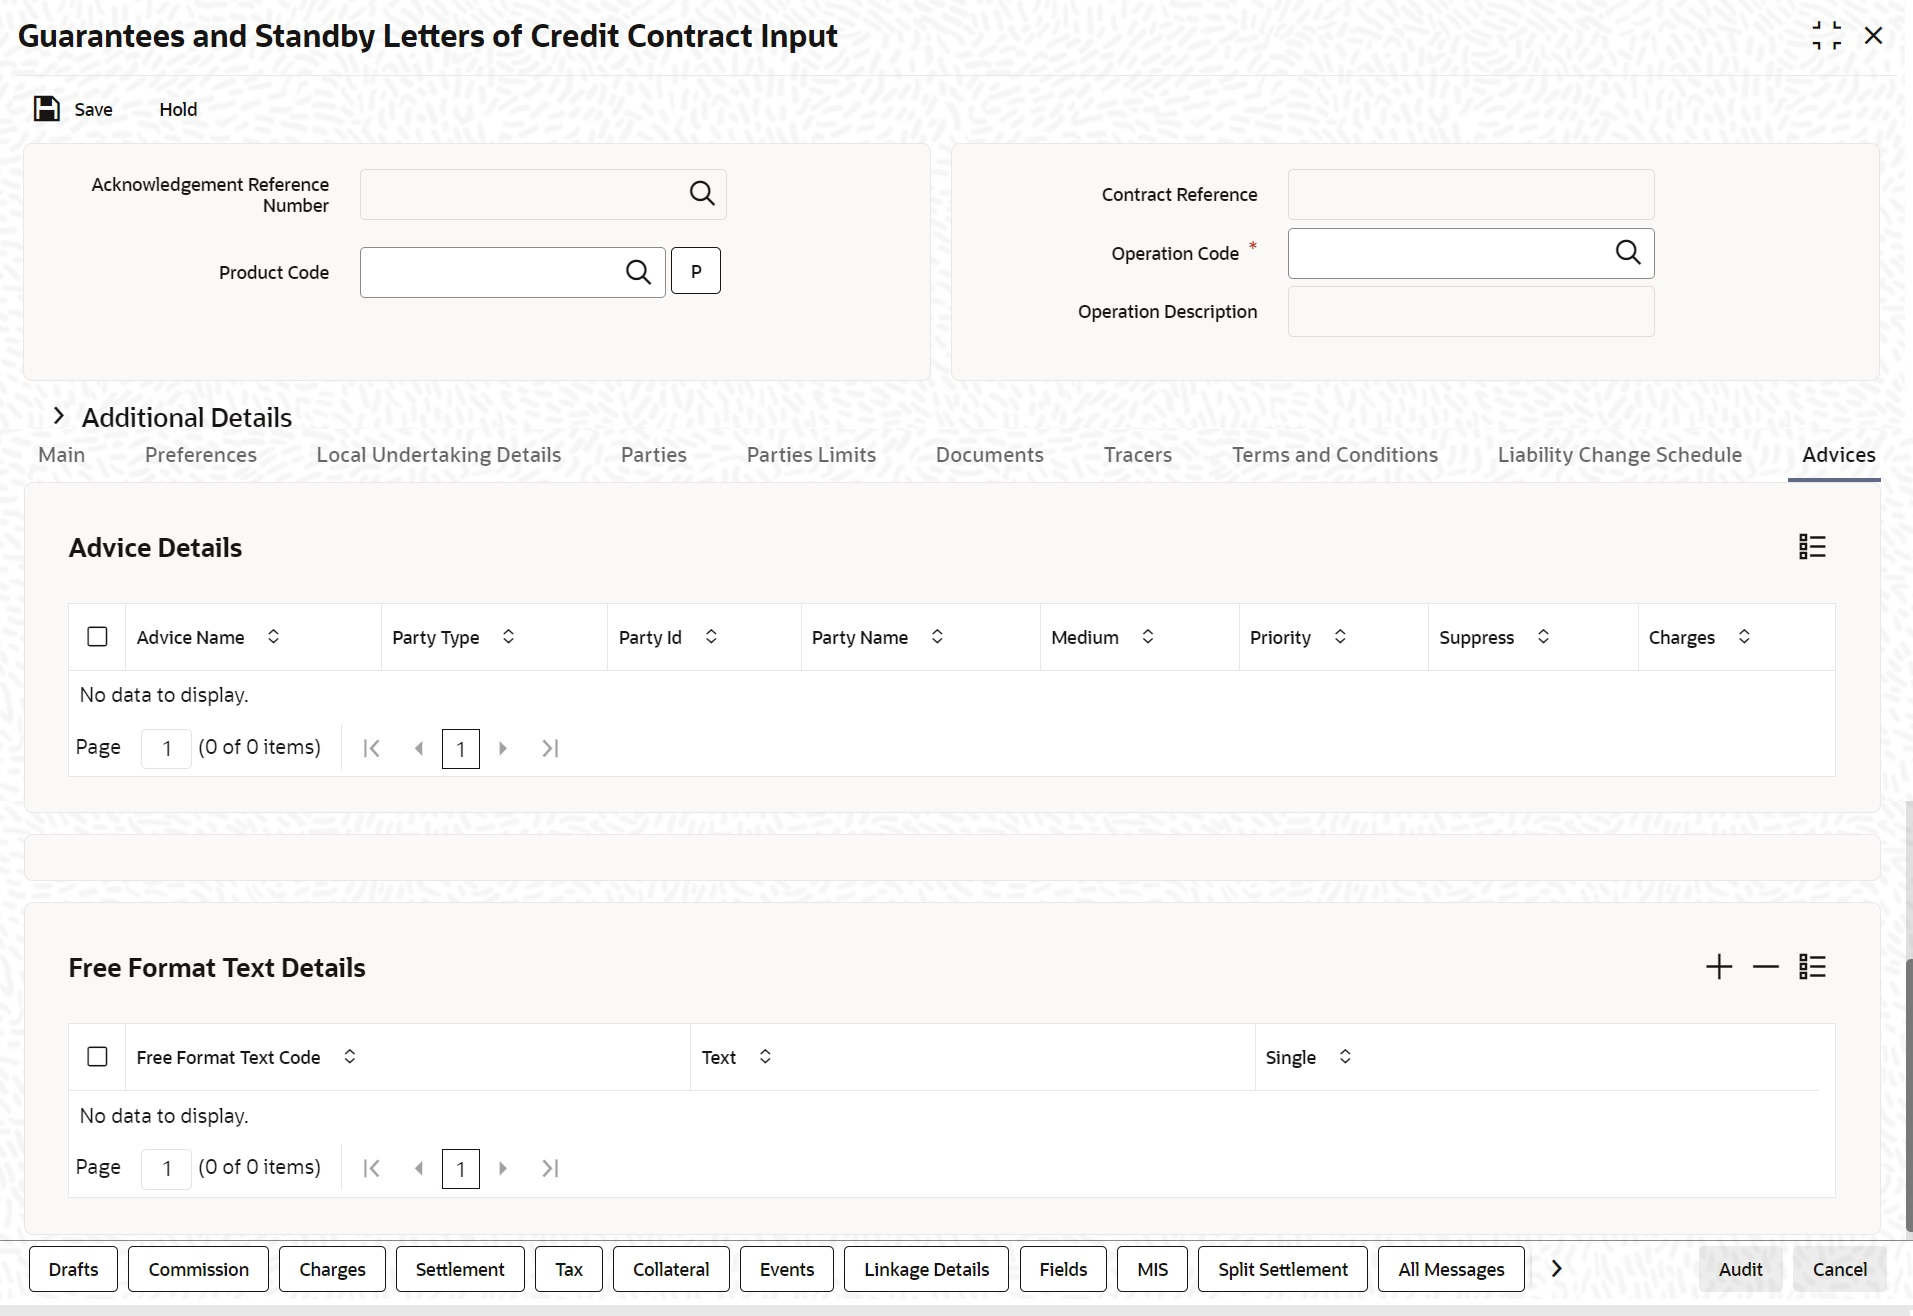Viewport: 1913px width, 1316px height.
Task: Sort by Suppress column
Action: [x=1543, y=637]
